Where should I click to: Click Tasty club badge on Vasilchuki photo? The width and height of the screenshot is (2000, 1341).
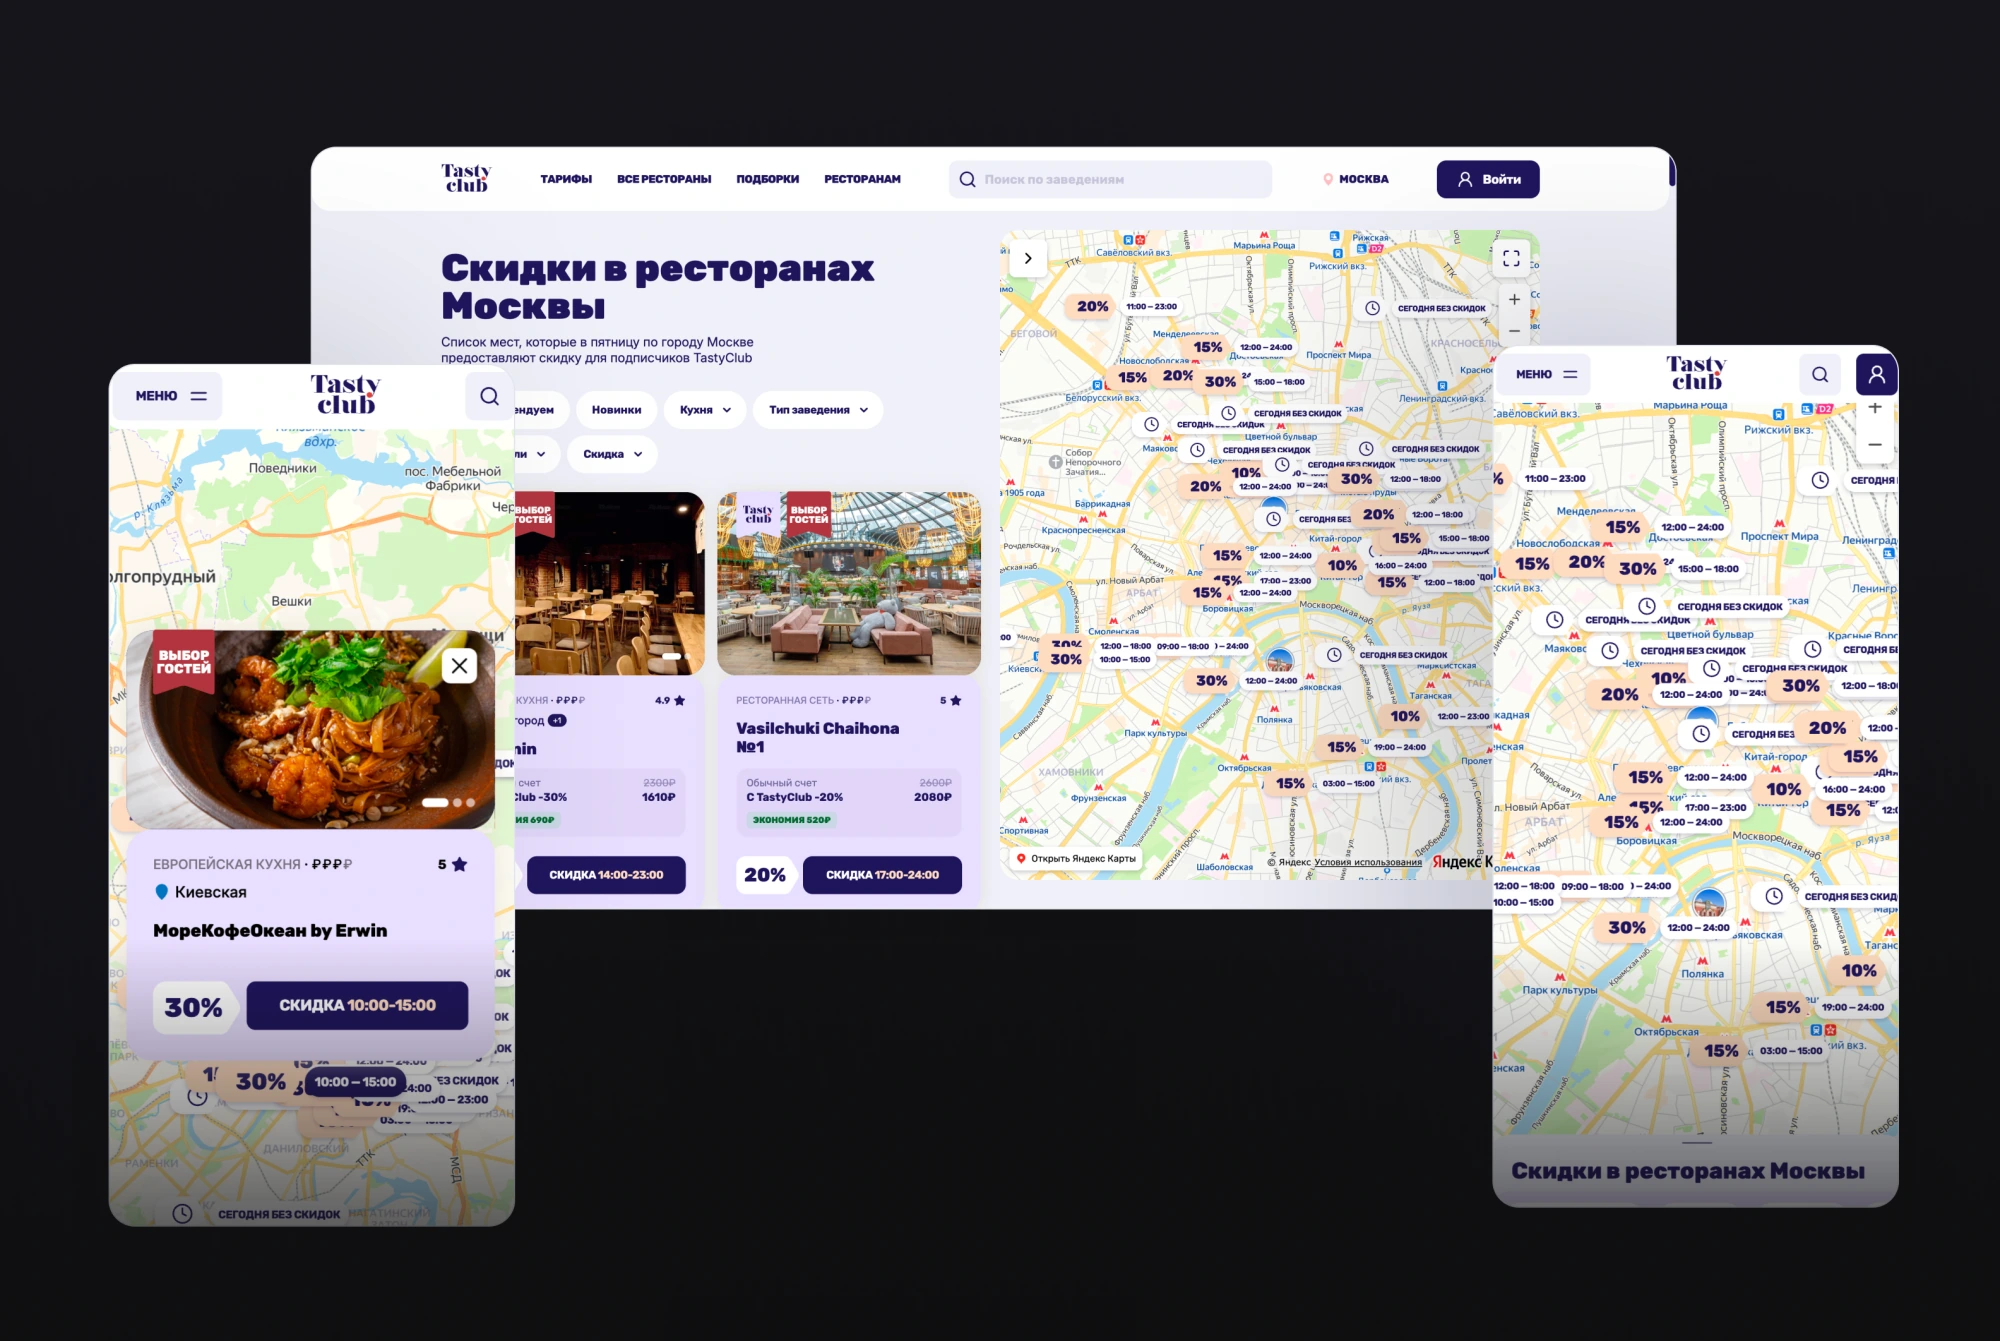[758, 513]
